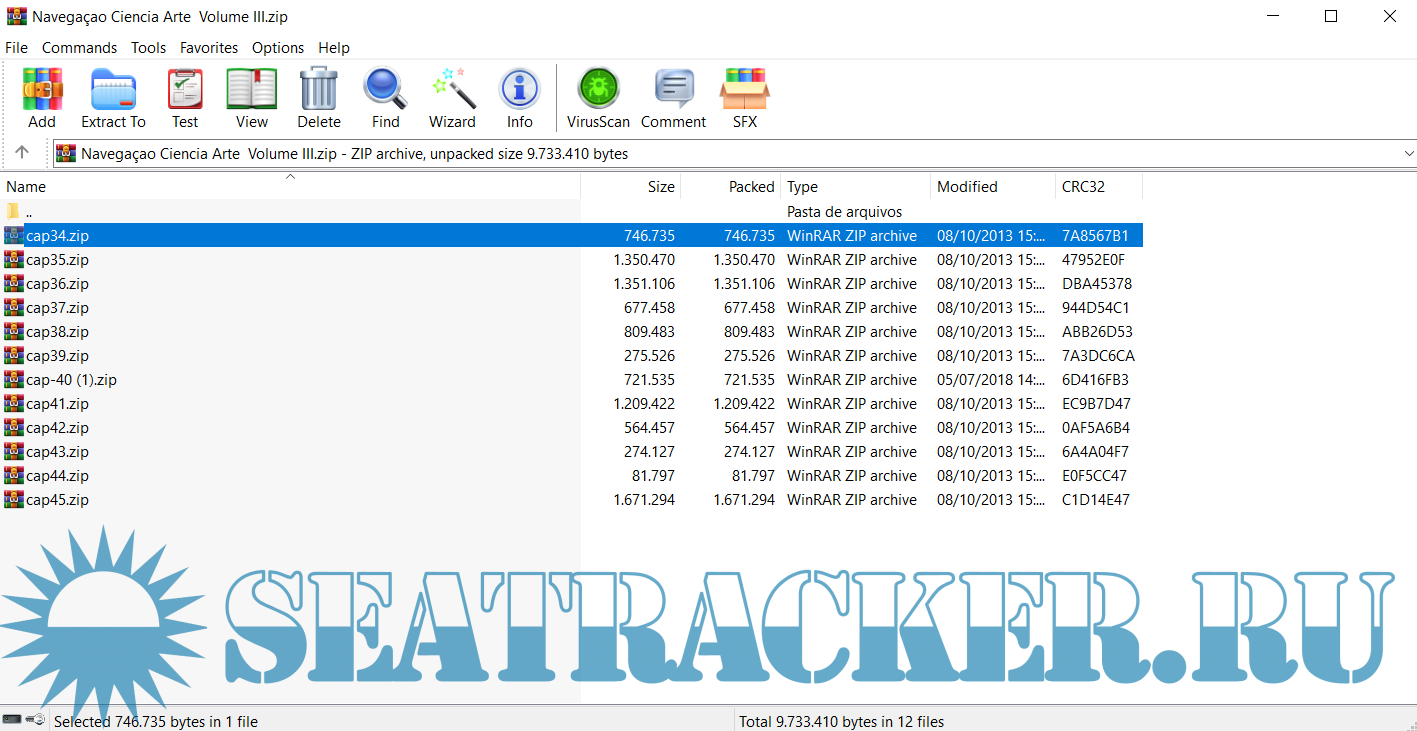Open the Commands menu
Image resolution: width=1417 pixels, height=731 pixels.
click(x=79, y=48)
